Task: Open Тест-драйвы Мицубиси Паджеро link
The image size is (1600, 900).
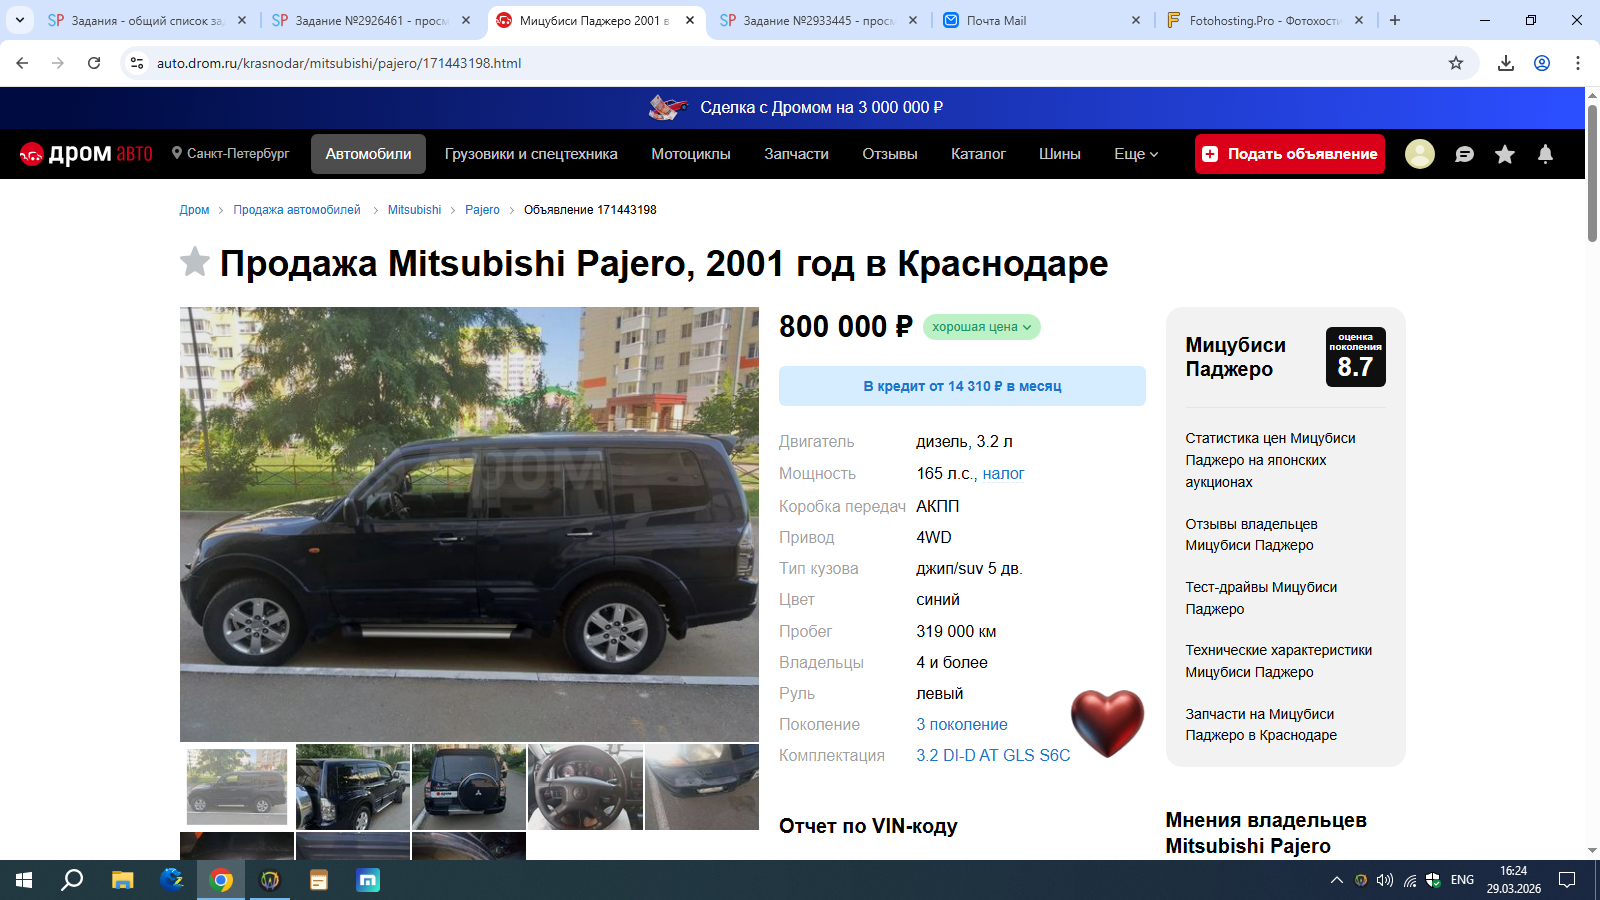Action: [x=1261, y=598]
